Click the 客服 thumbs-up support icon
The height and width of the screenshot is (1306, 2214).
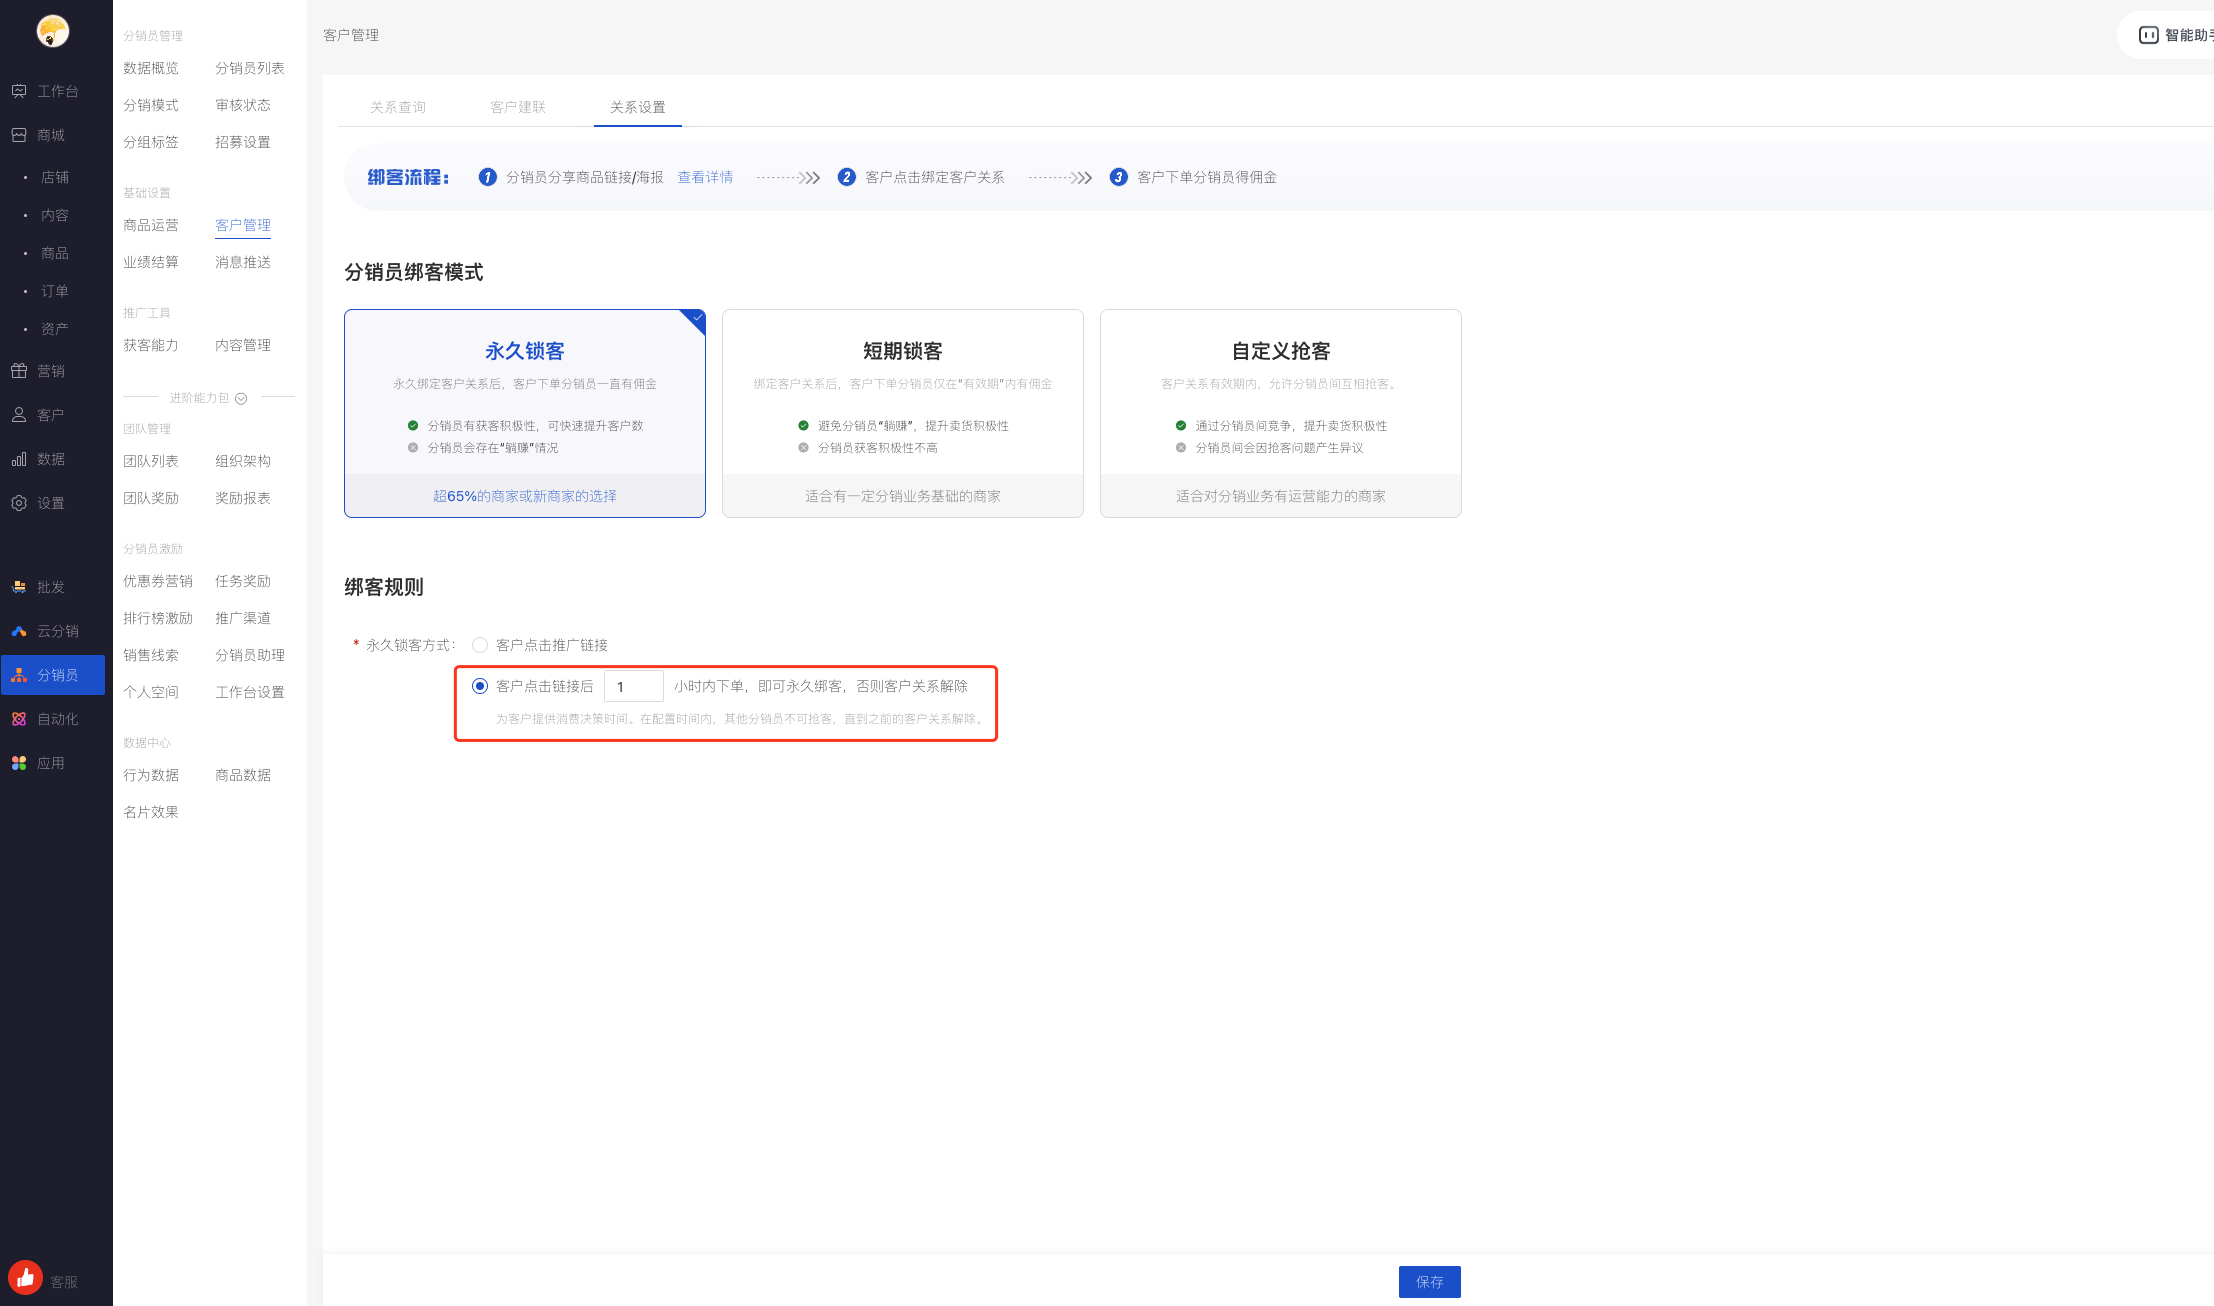coord(26,1277)
